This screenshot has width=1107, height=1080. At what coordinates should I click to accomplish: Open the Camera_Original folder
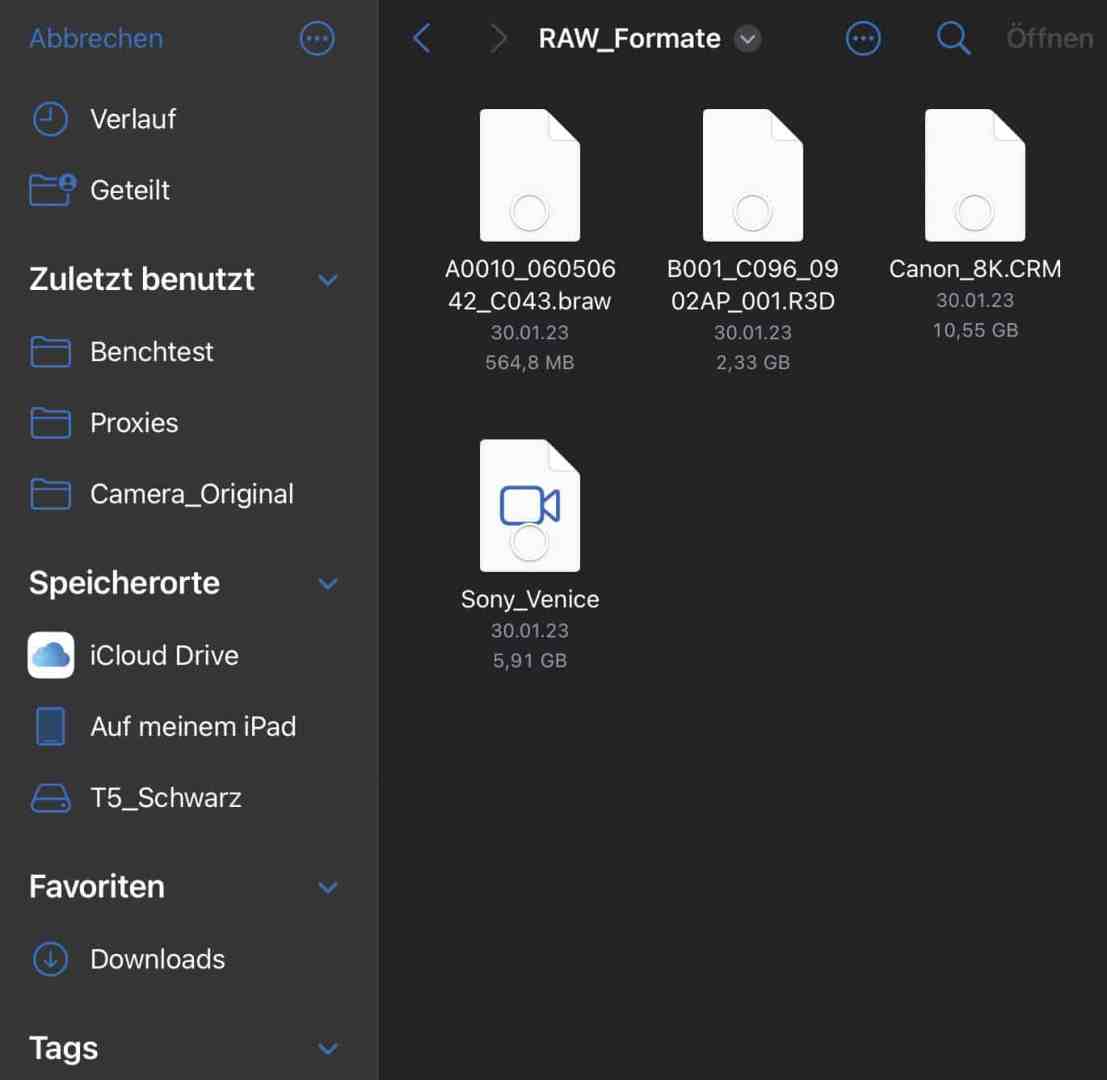[x=192, y=493]
